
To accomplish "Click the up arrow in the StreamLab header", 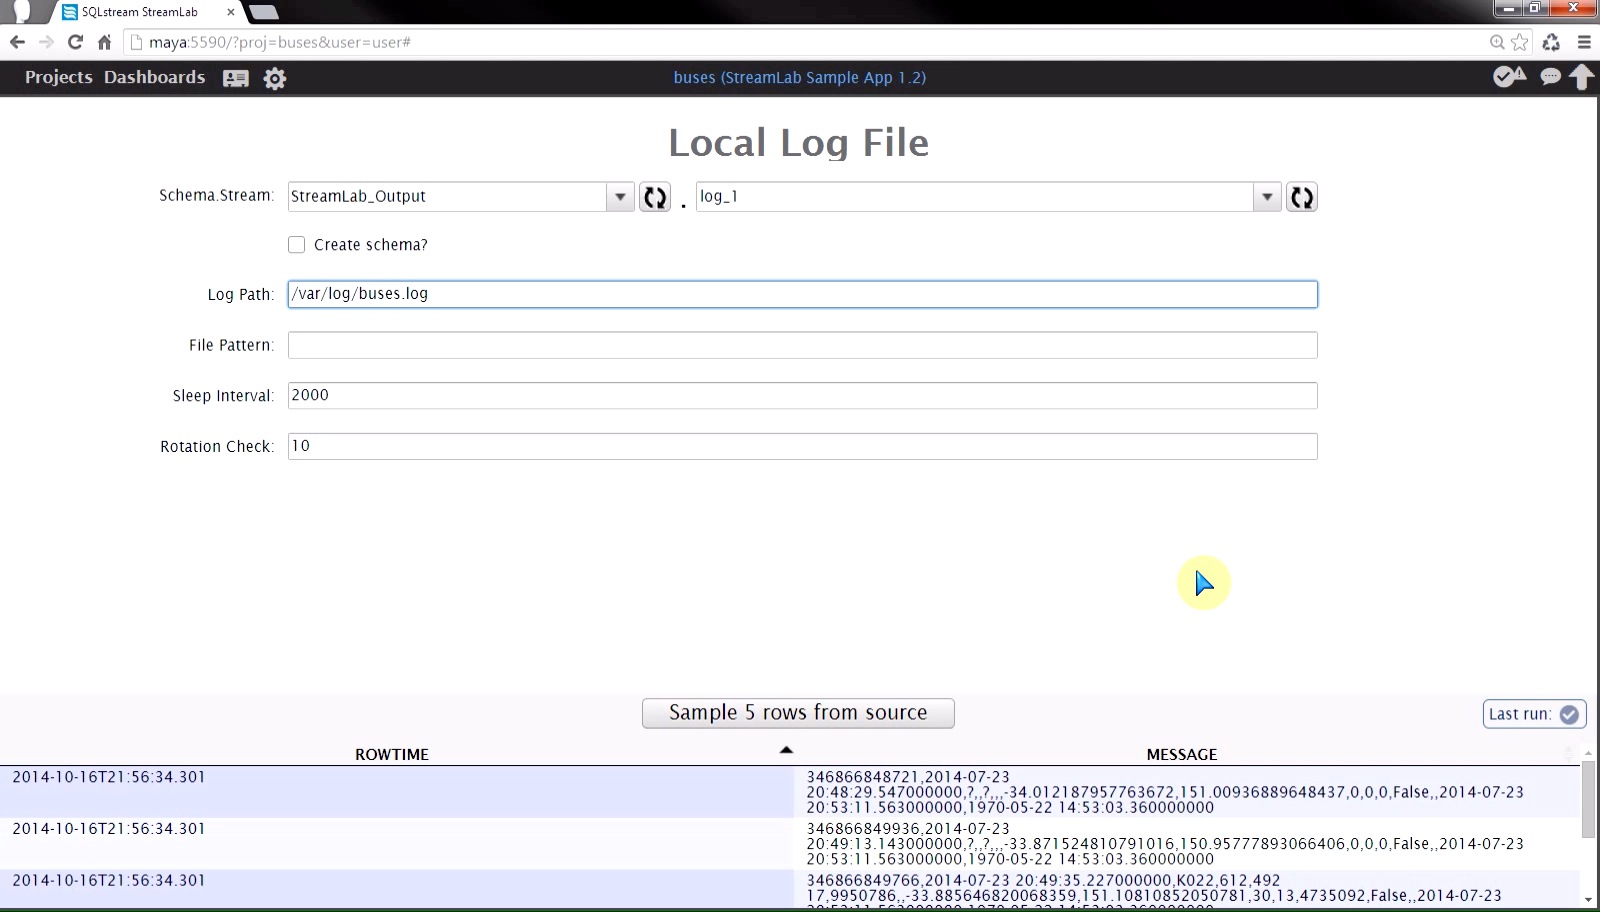I will click(x=1581, y=77).
